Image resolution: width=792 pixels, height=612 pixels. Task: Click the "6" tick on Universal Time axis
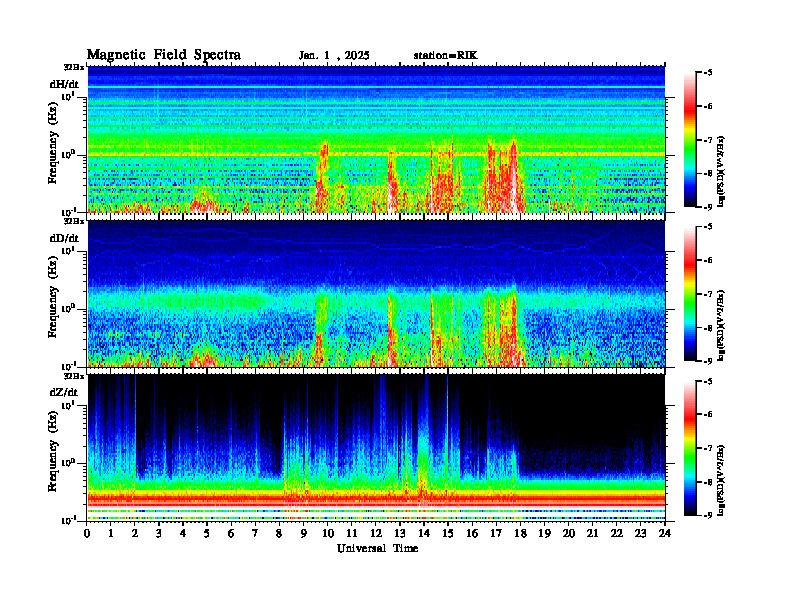tap(231, 533)
